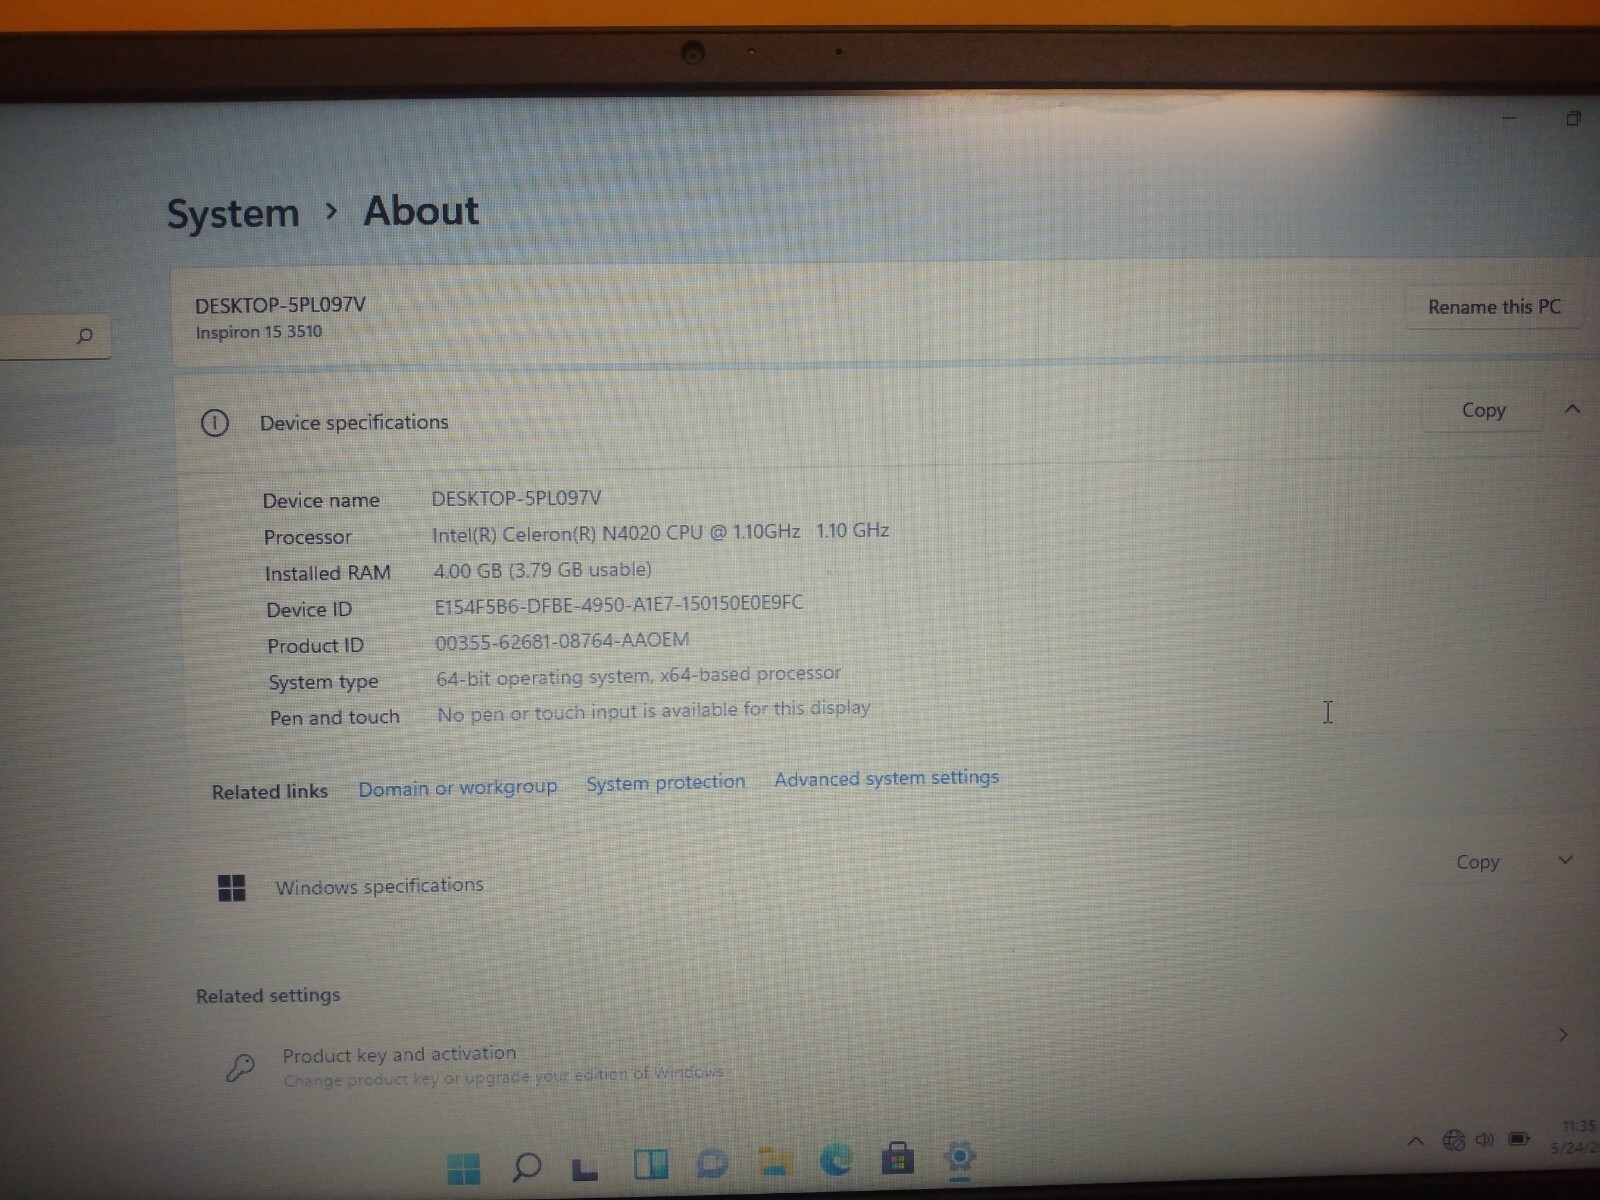
Task: Open Widgets from the taskbar
Action: click(x=651, y=1164)
